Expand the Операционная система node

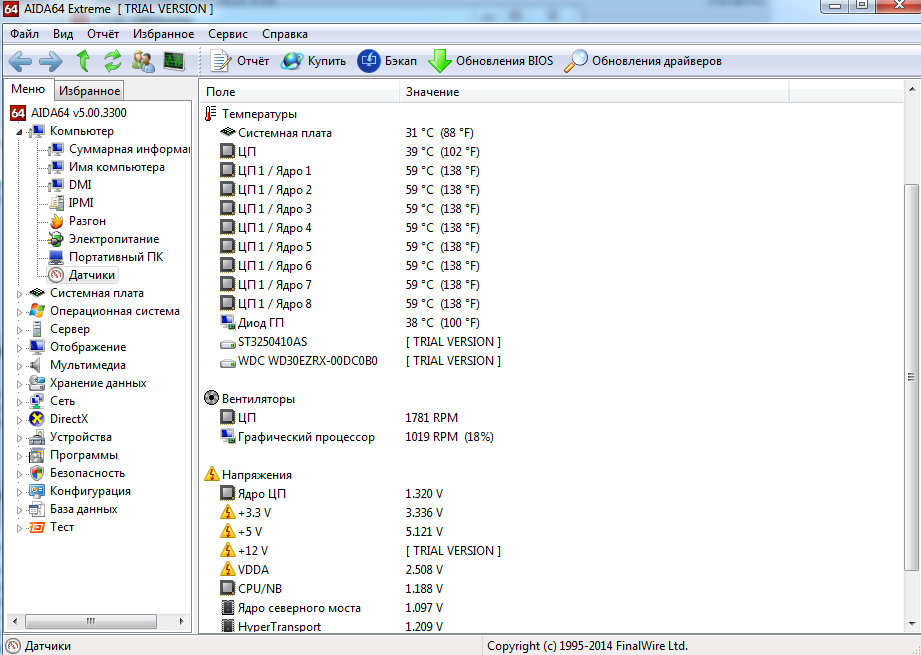coord(19,312)
